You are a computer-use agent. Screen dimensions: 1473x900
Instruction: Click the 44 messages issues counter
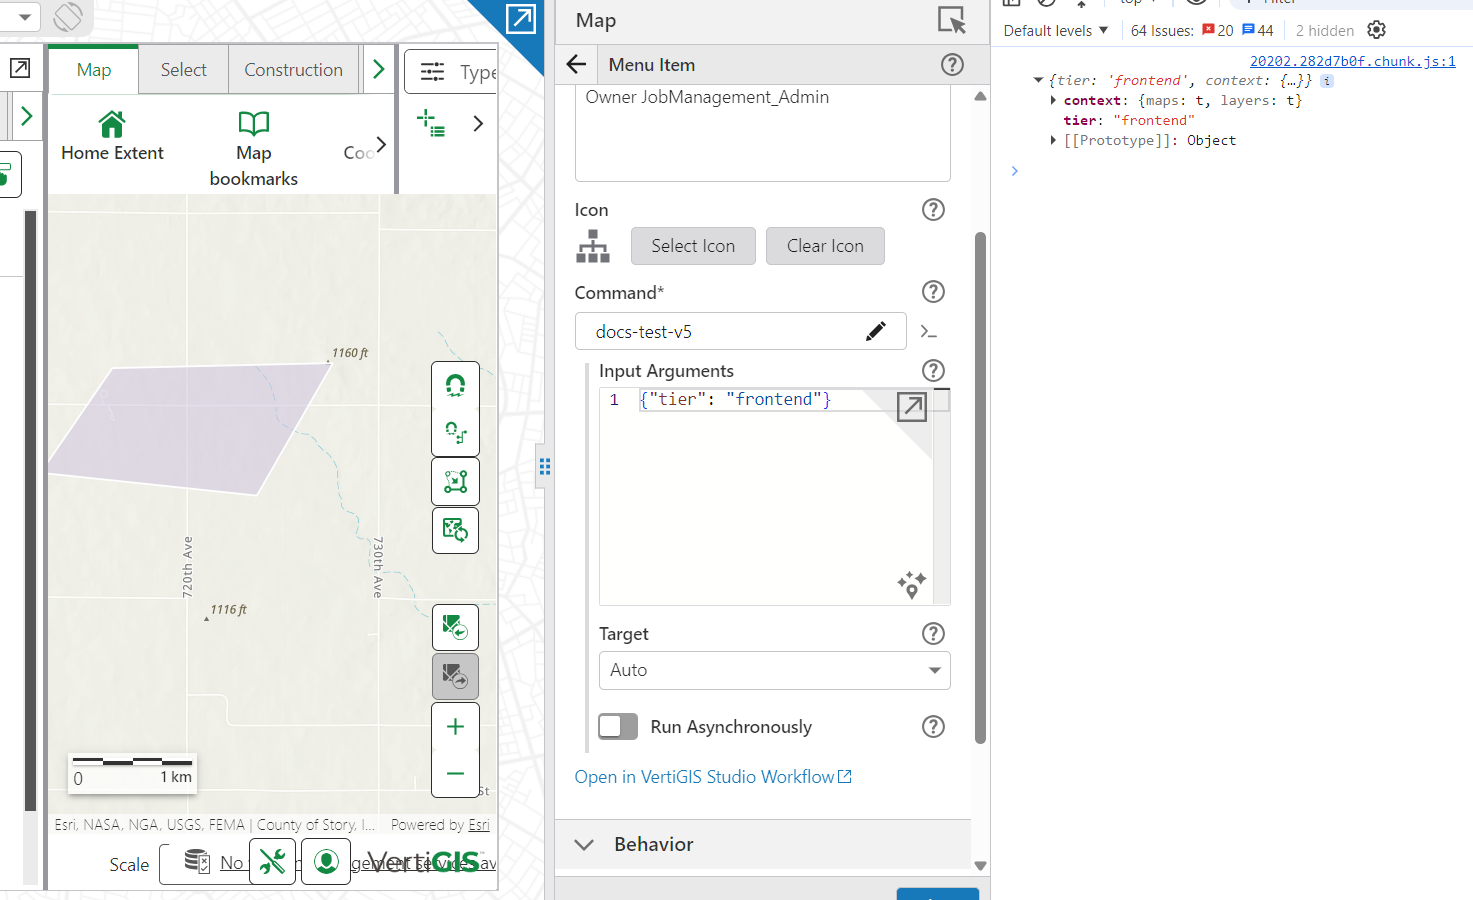pos(1258,31)
